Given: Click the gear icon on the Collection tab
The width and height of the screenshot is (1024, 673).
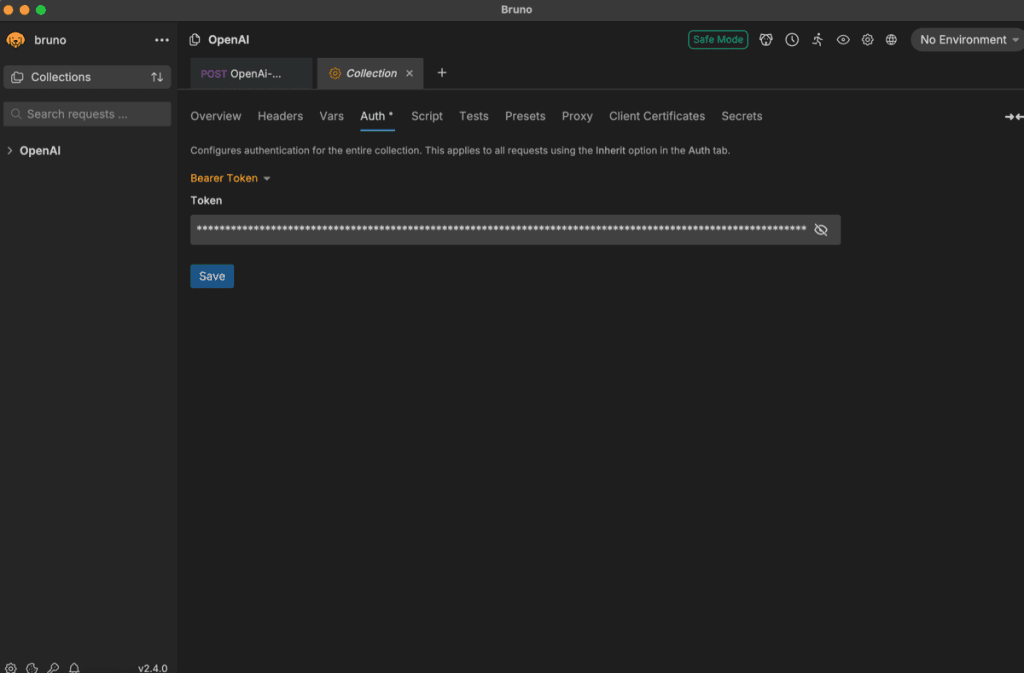Looking at the screenshot, I should [x=335, y=73].
